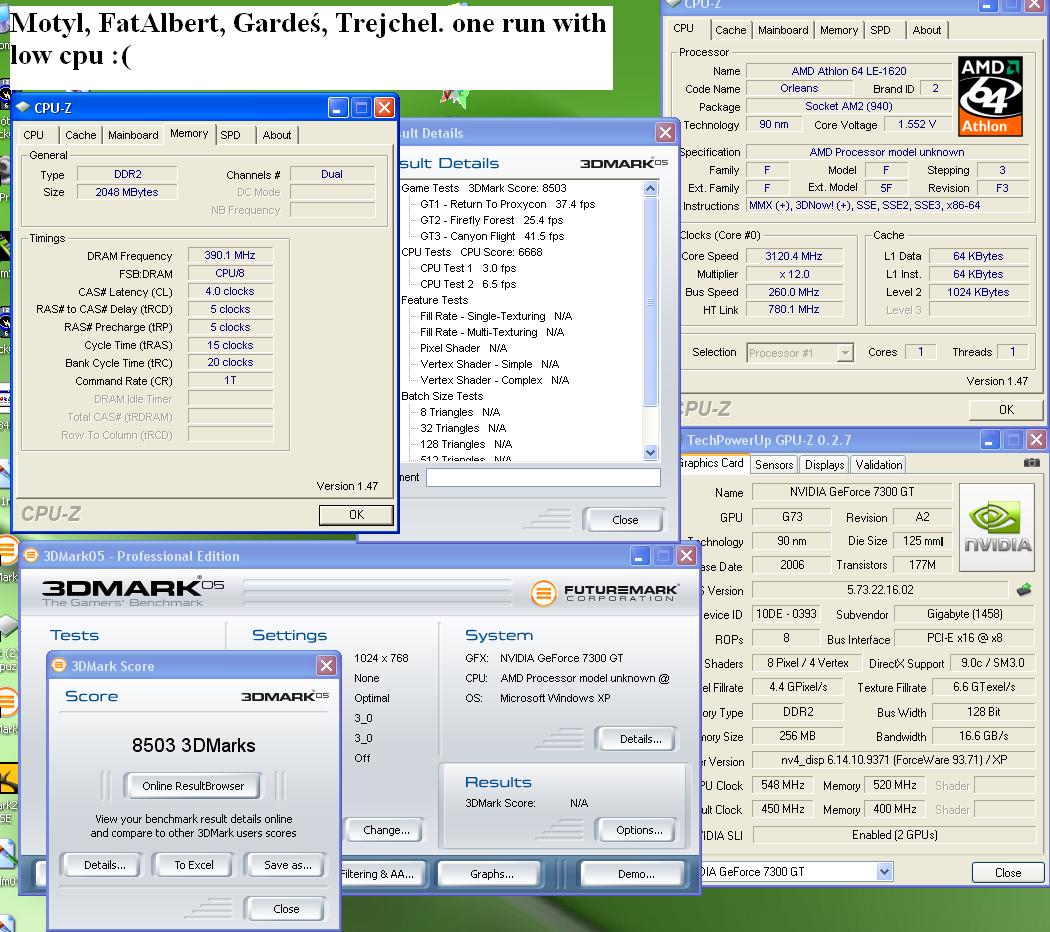This screenshot has width=1050, height=932.
Task: Click OK in the Memory CPU-Z window
Action: tap(356, 514)
